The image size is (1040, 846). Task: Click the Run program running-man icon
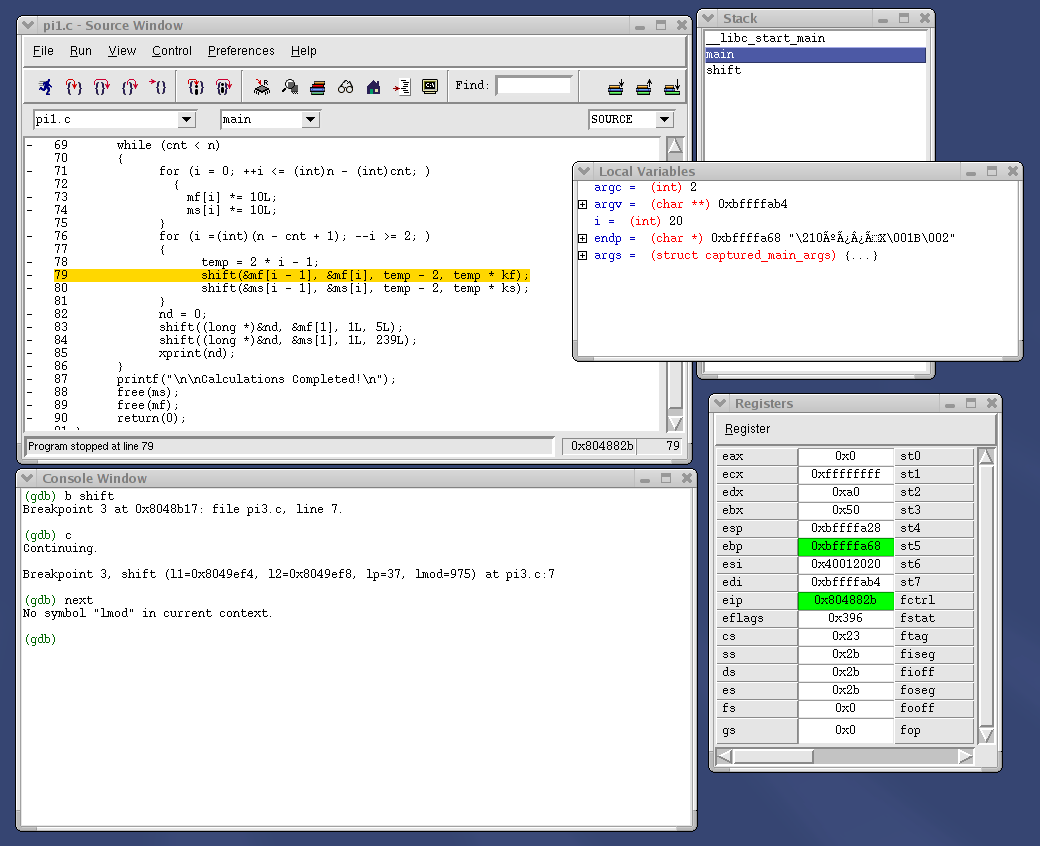click(x=45, y=87)
